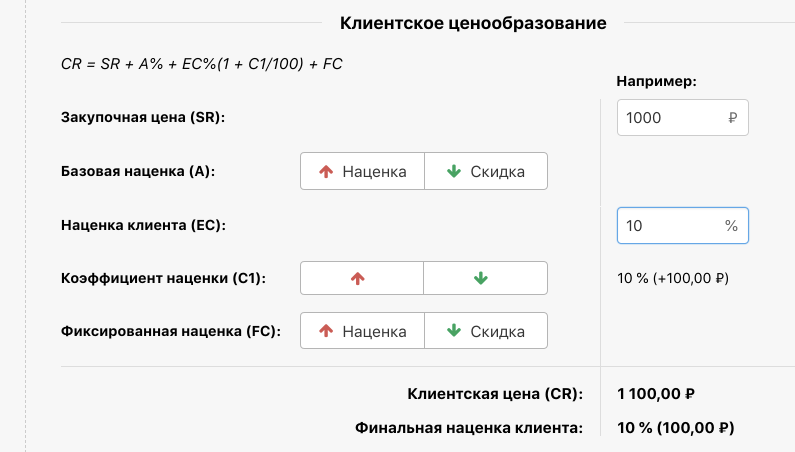Click the "Наценка клиента (EC):" label

pyautogui.click(x=143, y=225)
